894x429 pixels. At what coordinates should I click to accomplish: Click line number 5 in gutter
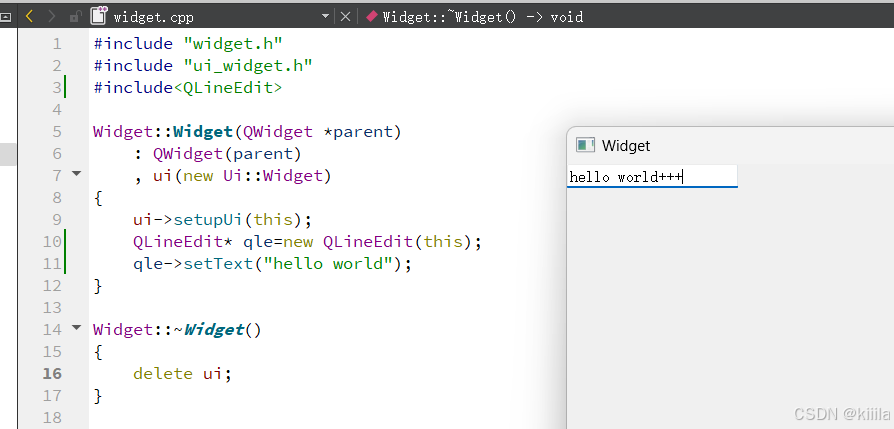tap(56, 132)
